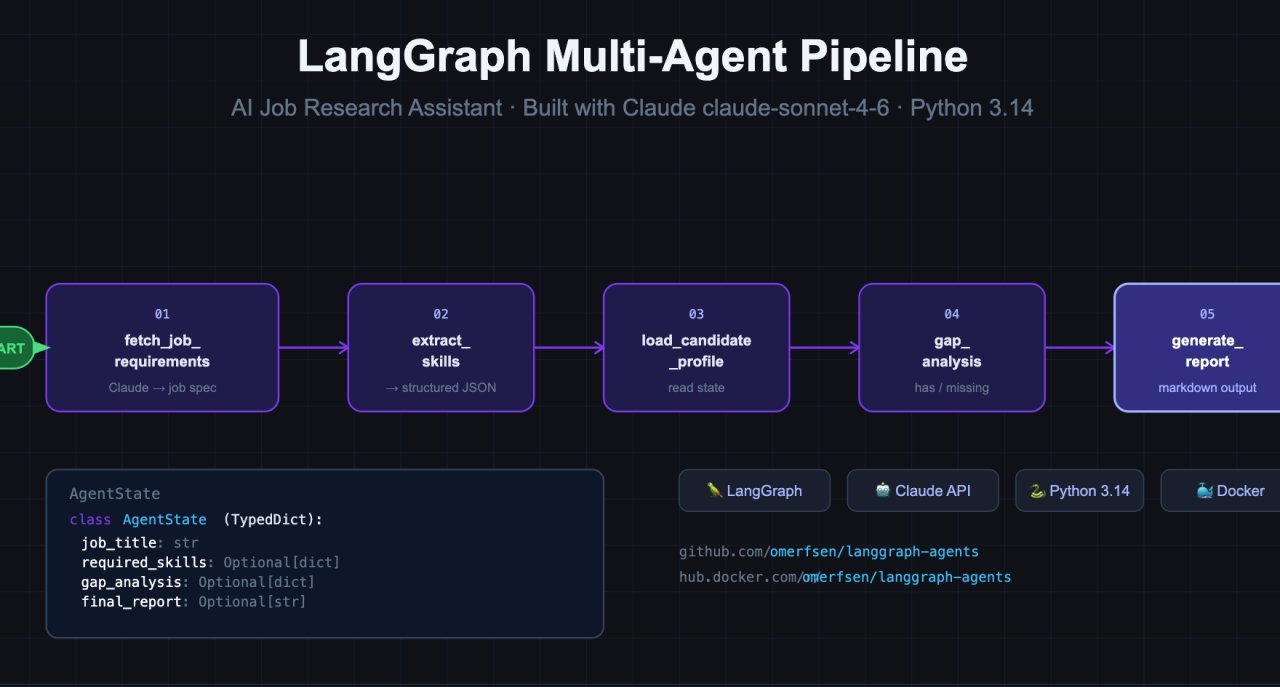Click step number 03
Image resolution: width=1280 pixels, height=687 pixels.
[696, 314]
